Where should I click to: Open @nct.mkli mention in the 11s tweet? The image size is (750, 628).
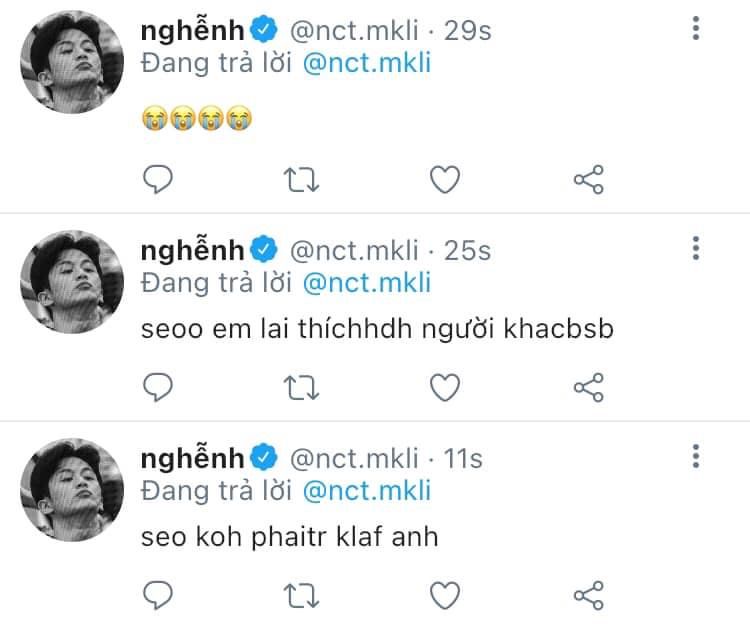365,491
